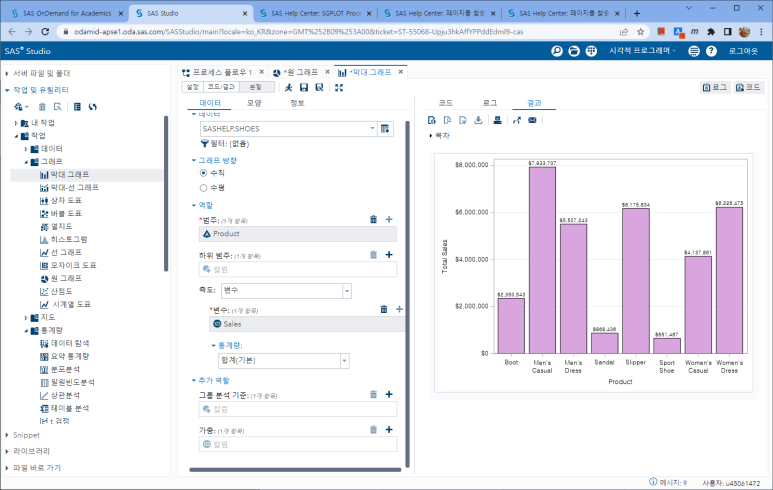Add a column to 하위 범주 with its plus icon
773x490 pixels.
click(389, 255)
